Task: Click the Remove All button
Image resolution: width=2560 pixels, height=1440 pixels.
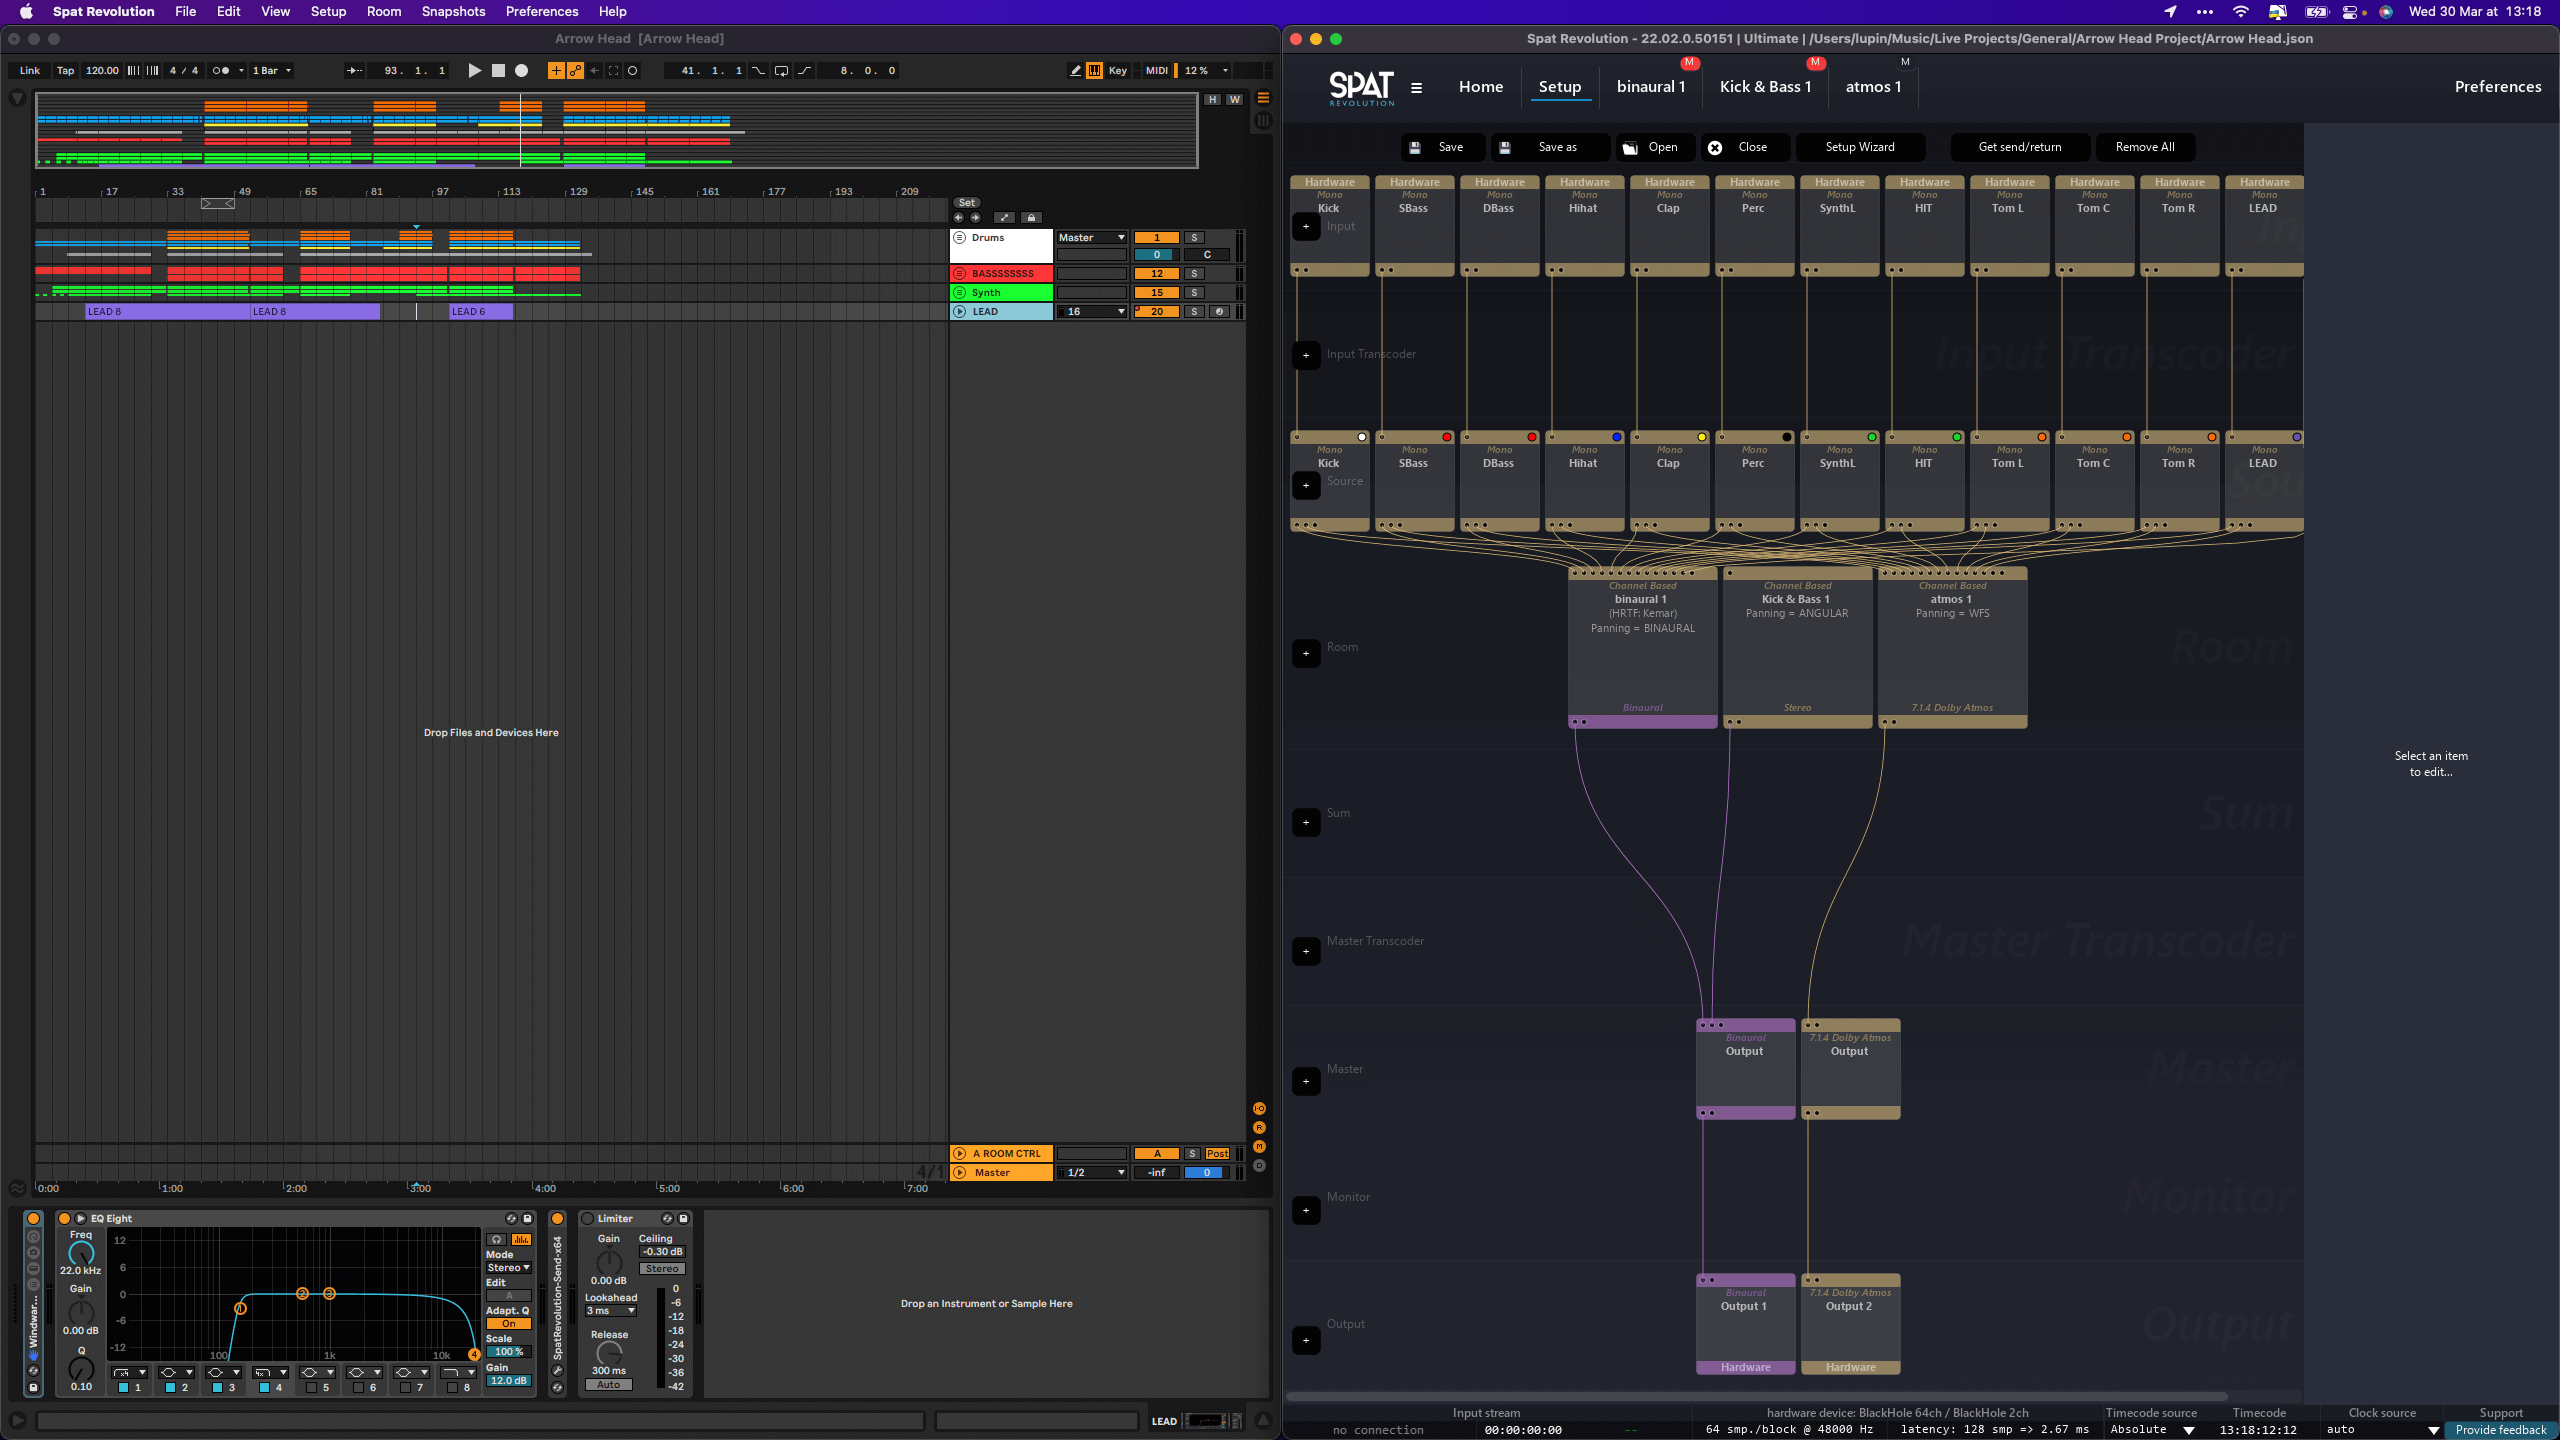Action: coord(2144,147)
